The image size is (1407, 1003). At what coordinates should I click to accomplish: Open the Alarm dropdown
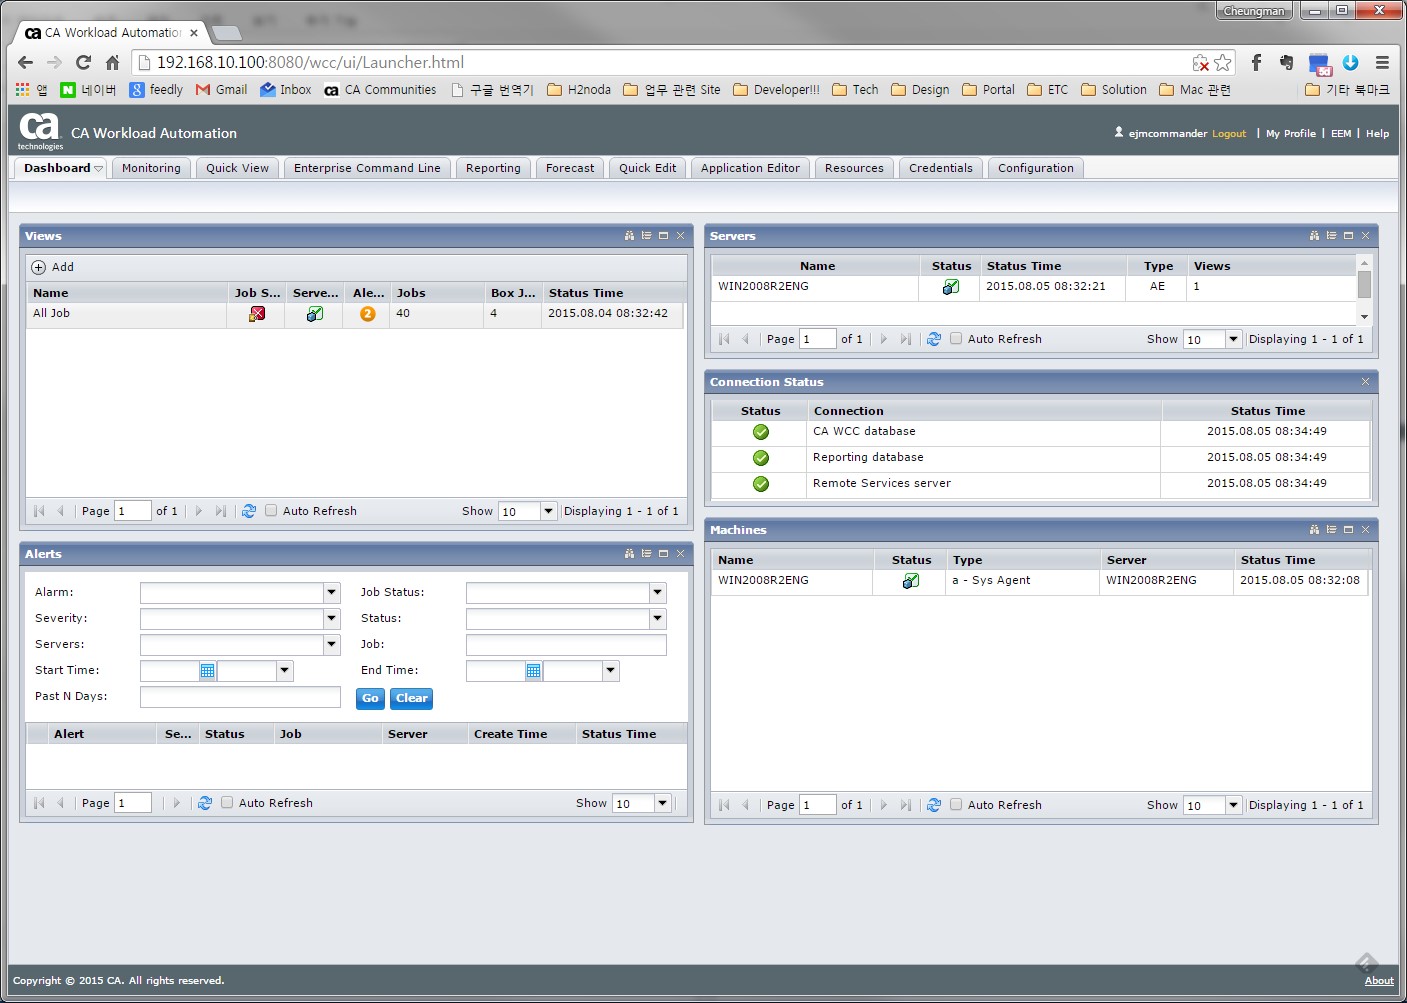(x=332, y=593)
